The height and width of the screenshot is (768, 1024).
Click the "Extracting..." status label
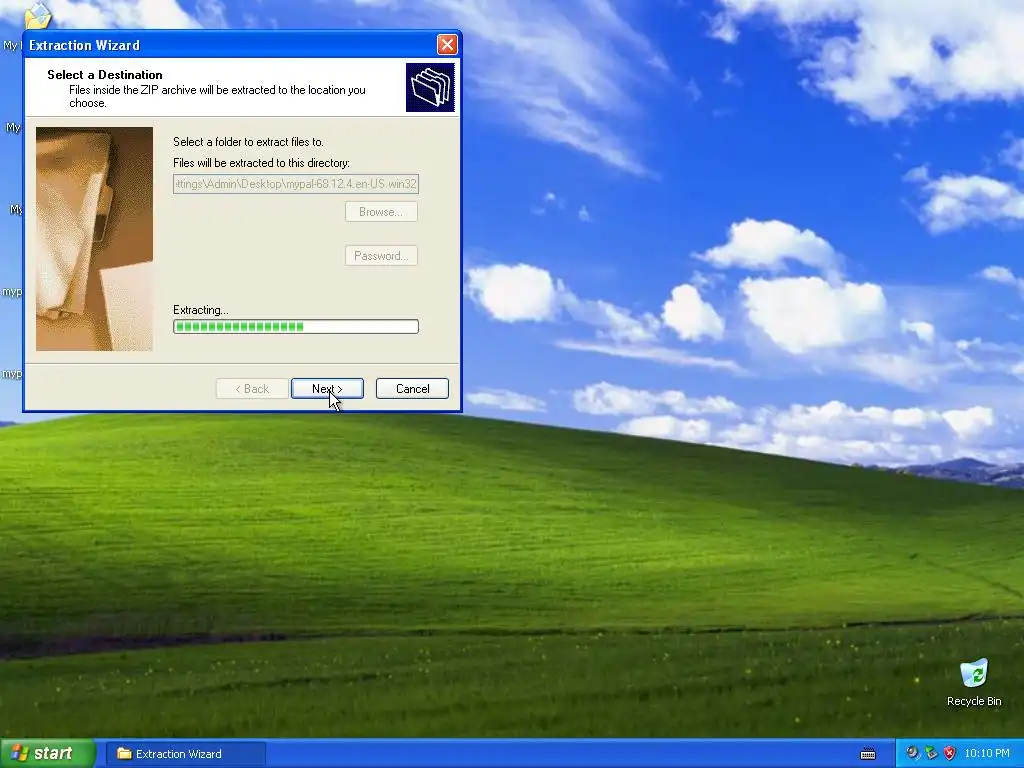[200, 310]
